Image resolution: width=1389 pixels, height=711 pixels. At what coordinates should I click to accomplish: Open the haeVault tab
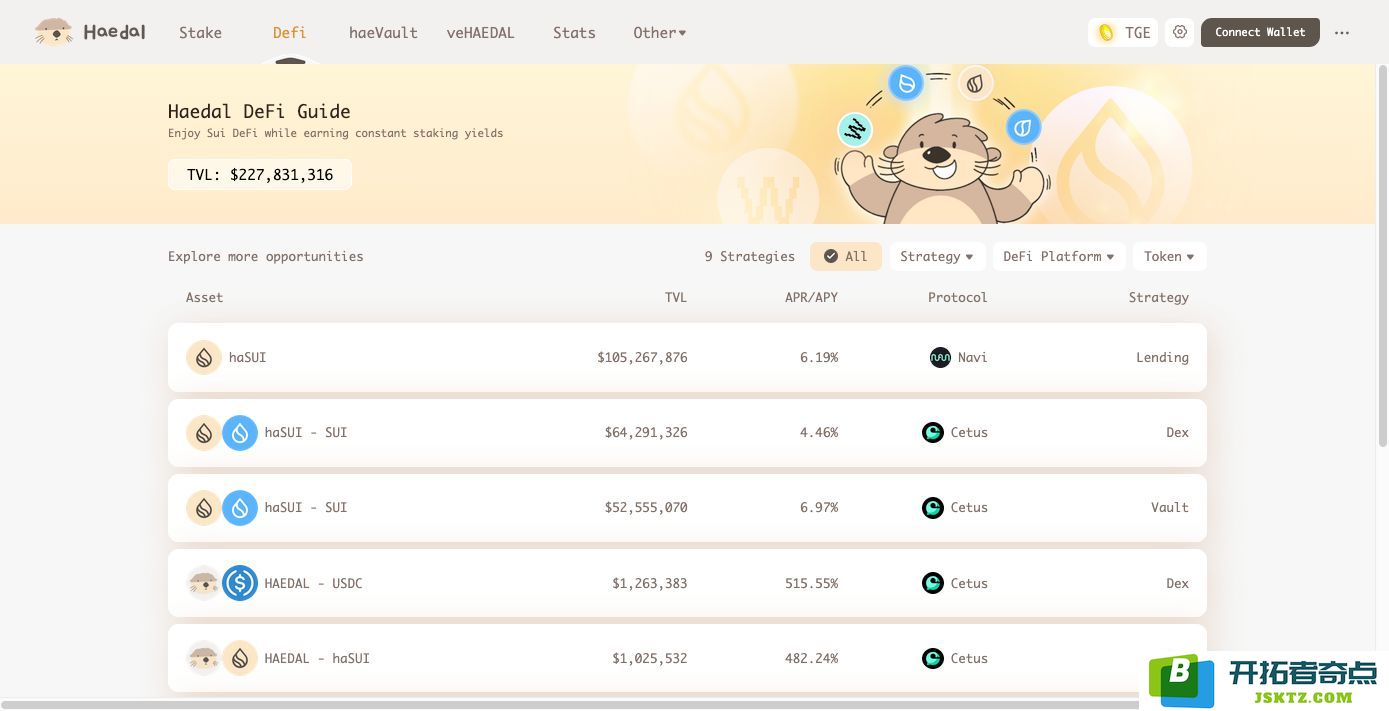coord(383,32)
